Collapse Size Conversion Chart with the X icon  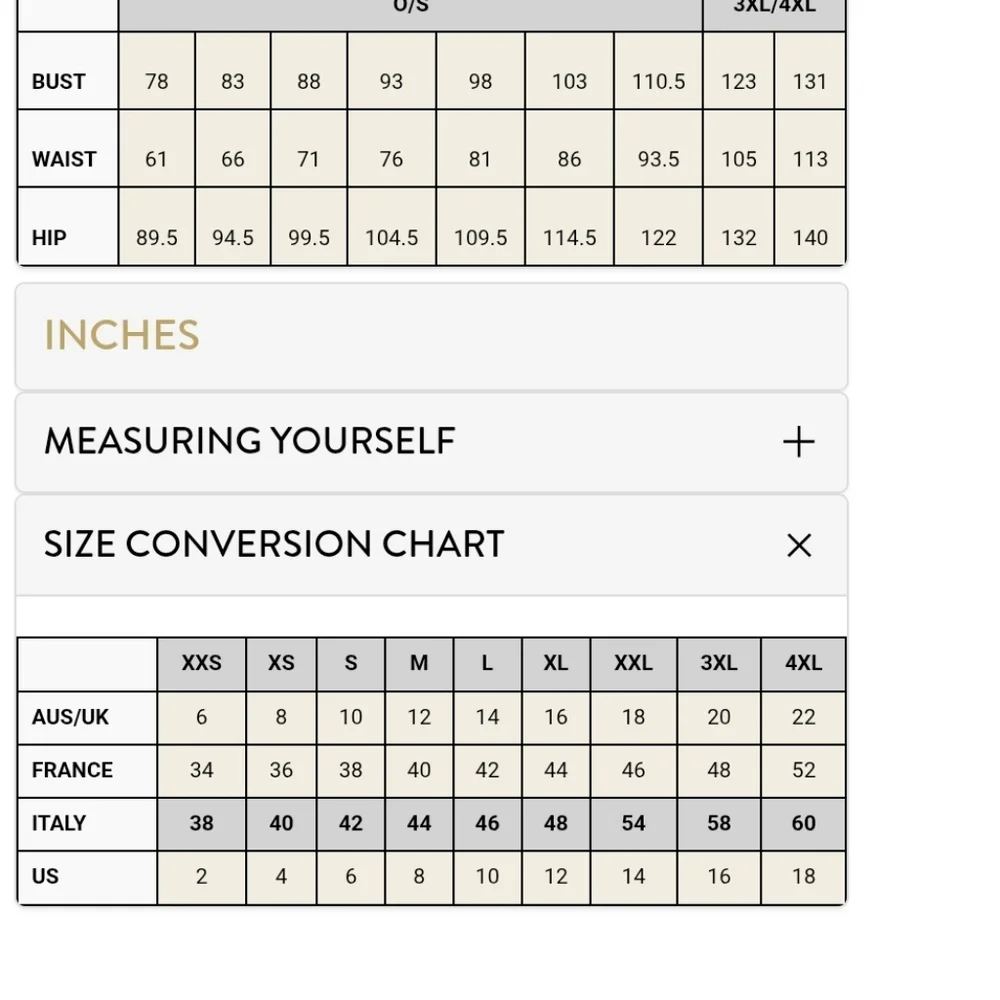(x=798, y=545)
